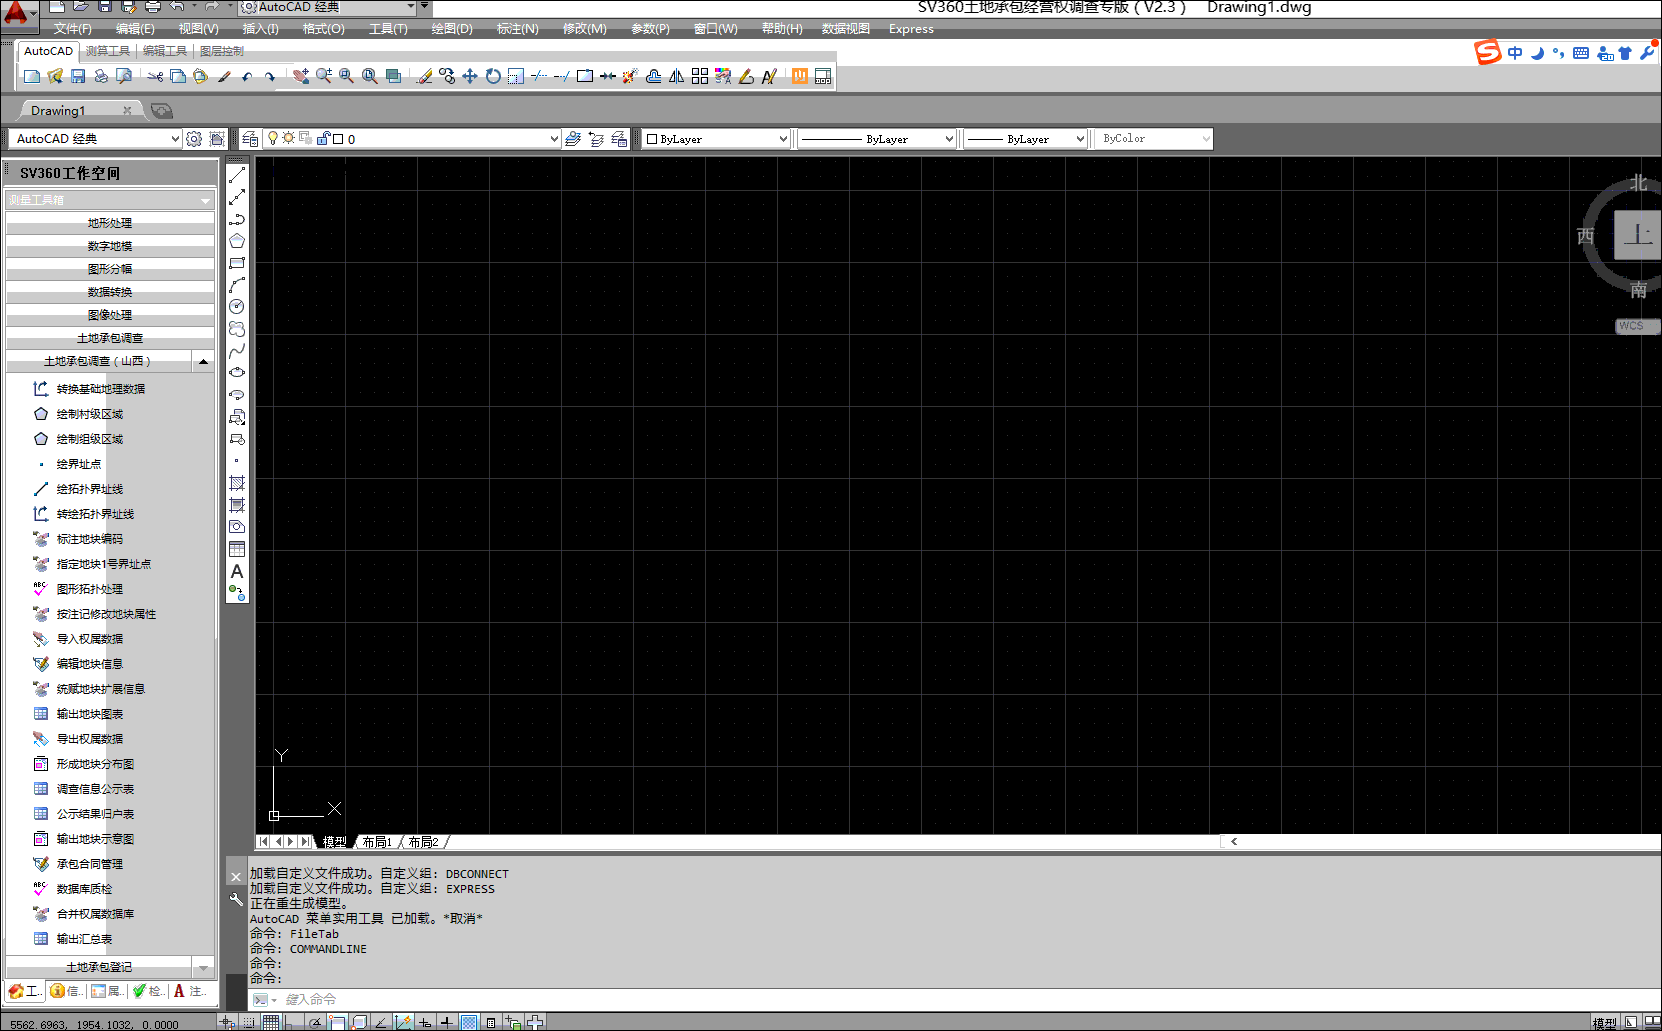This screenshot has height=1031, width=1662.
Task: Select the Line tool in draw toolbar
Action: coord(237,175)
